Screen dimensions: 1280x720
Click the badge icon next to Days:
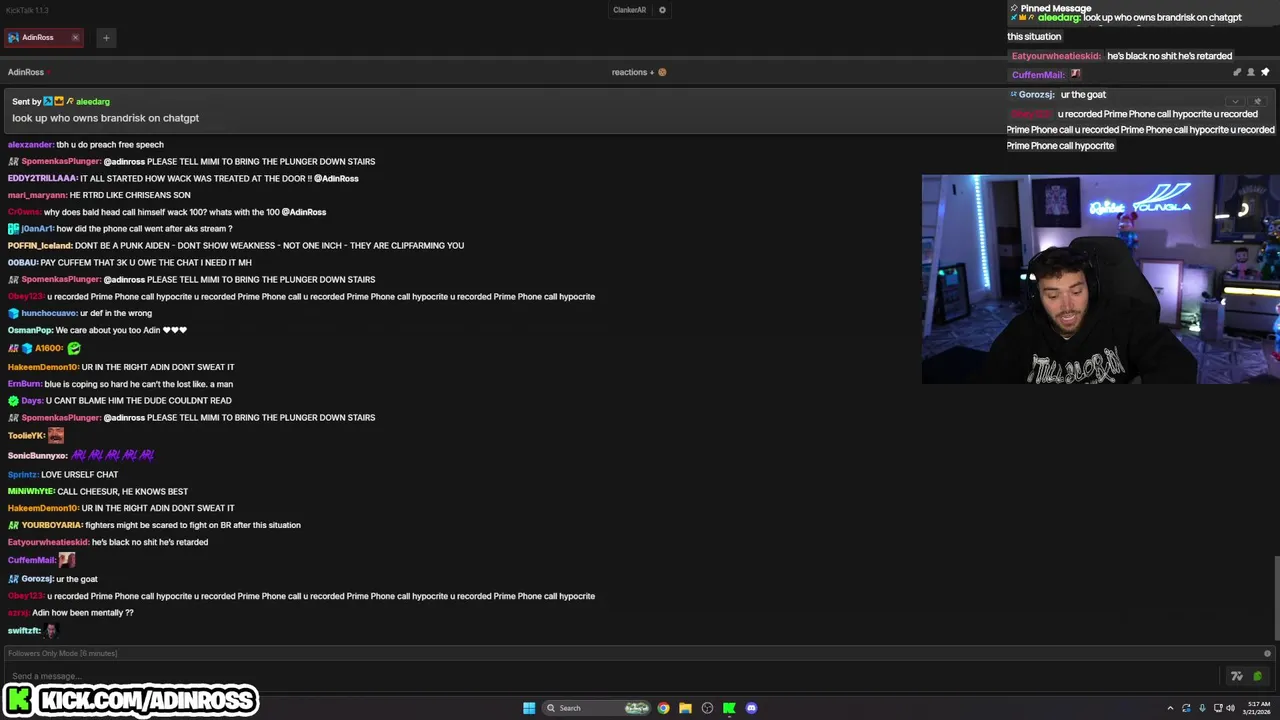click(x=13, y=400)
